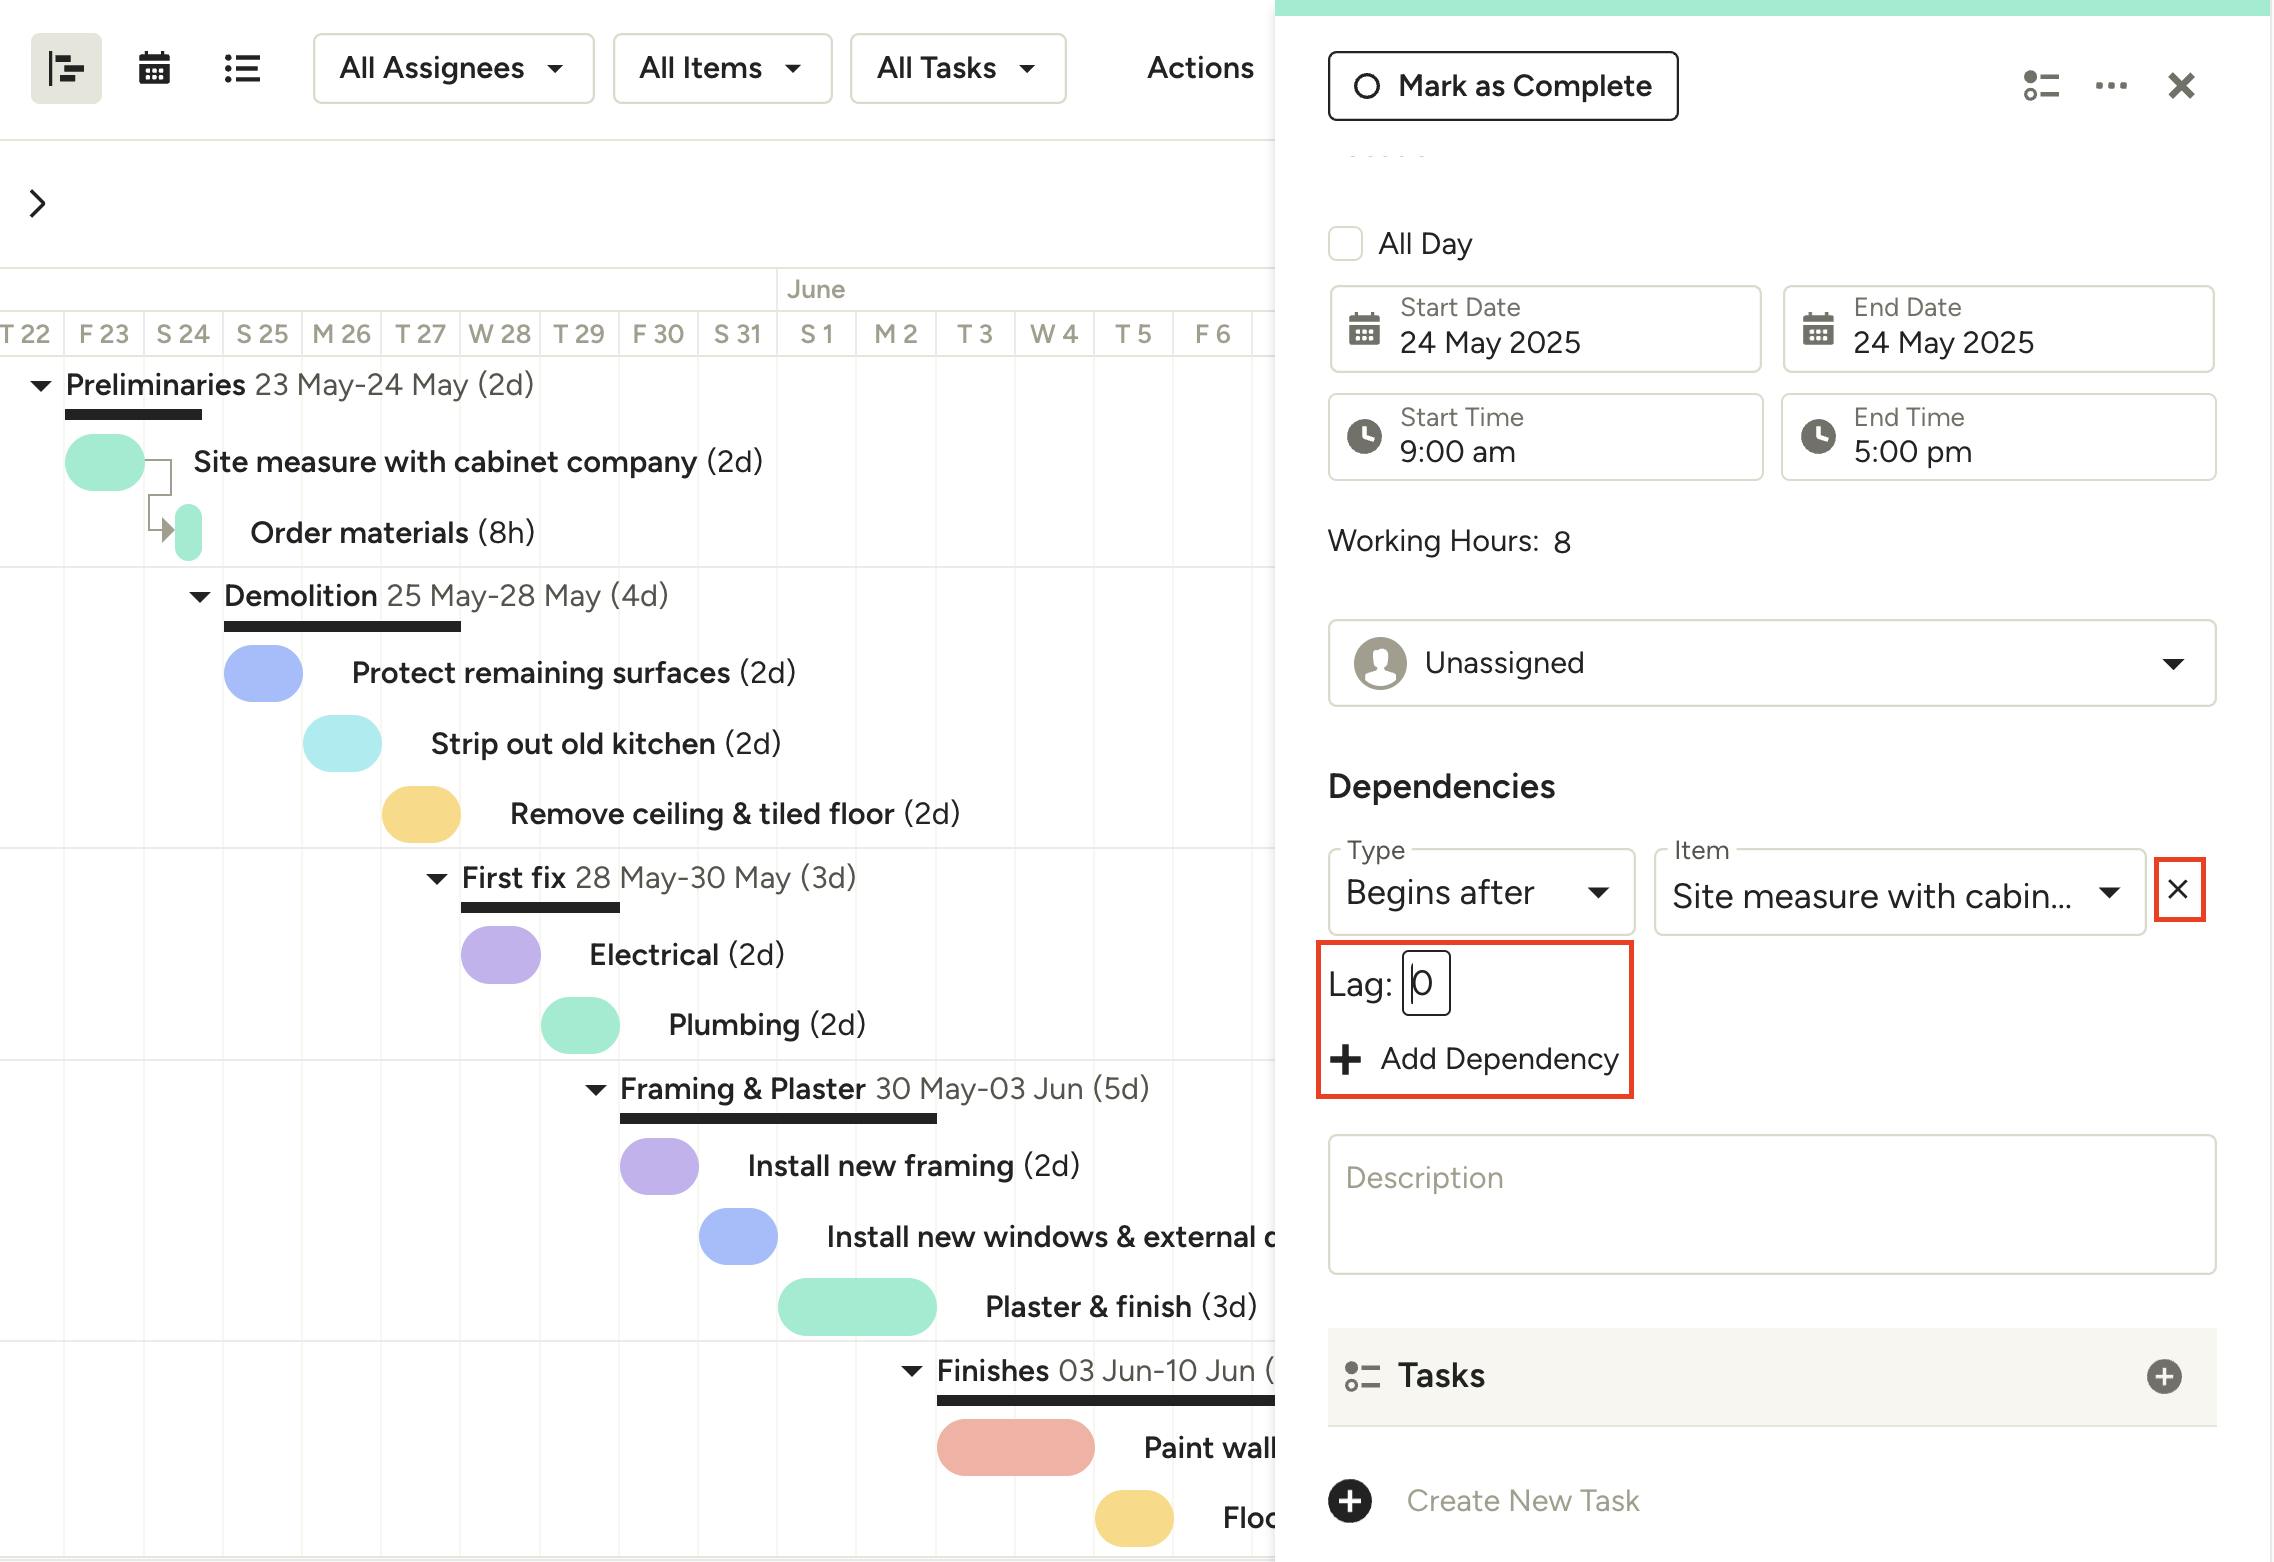The width and height of the screenshot is (2274, 1562).
Task: Open the All Tasks filter
Action: (957, 68)
